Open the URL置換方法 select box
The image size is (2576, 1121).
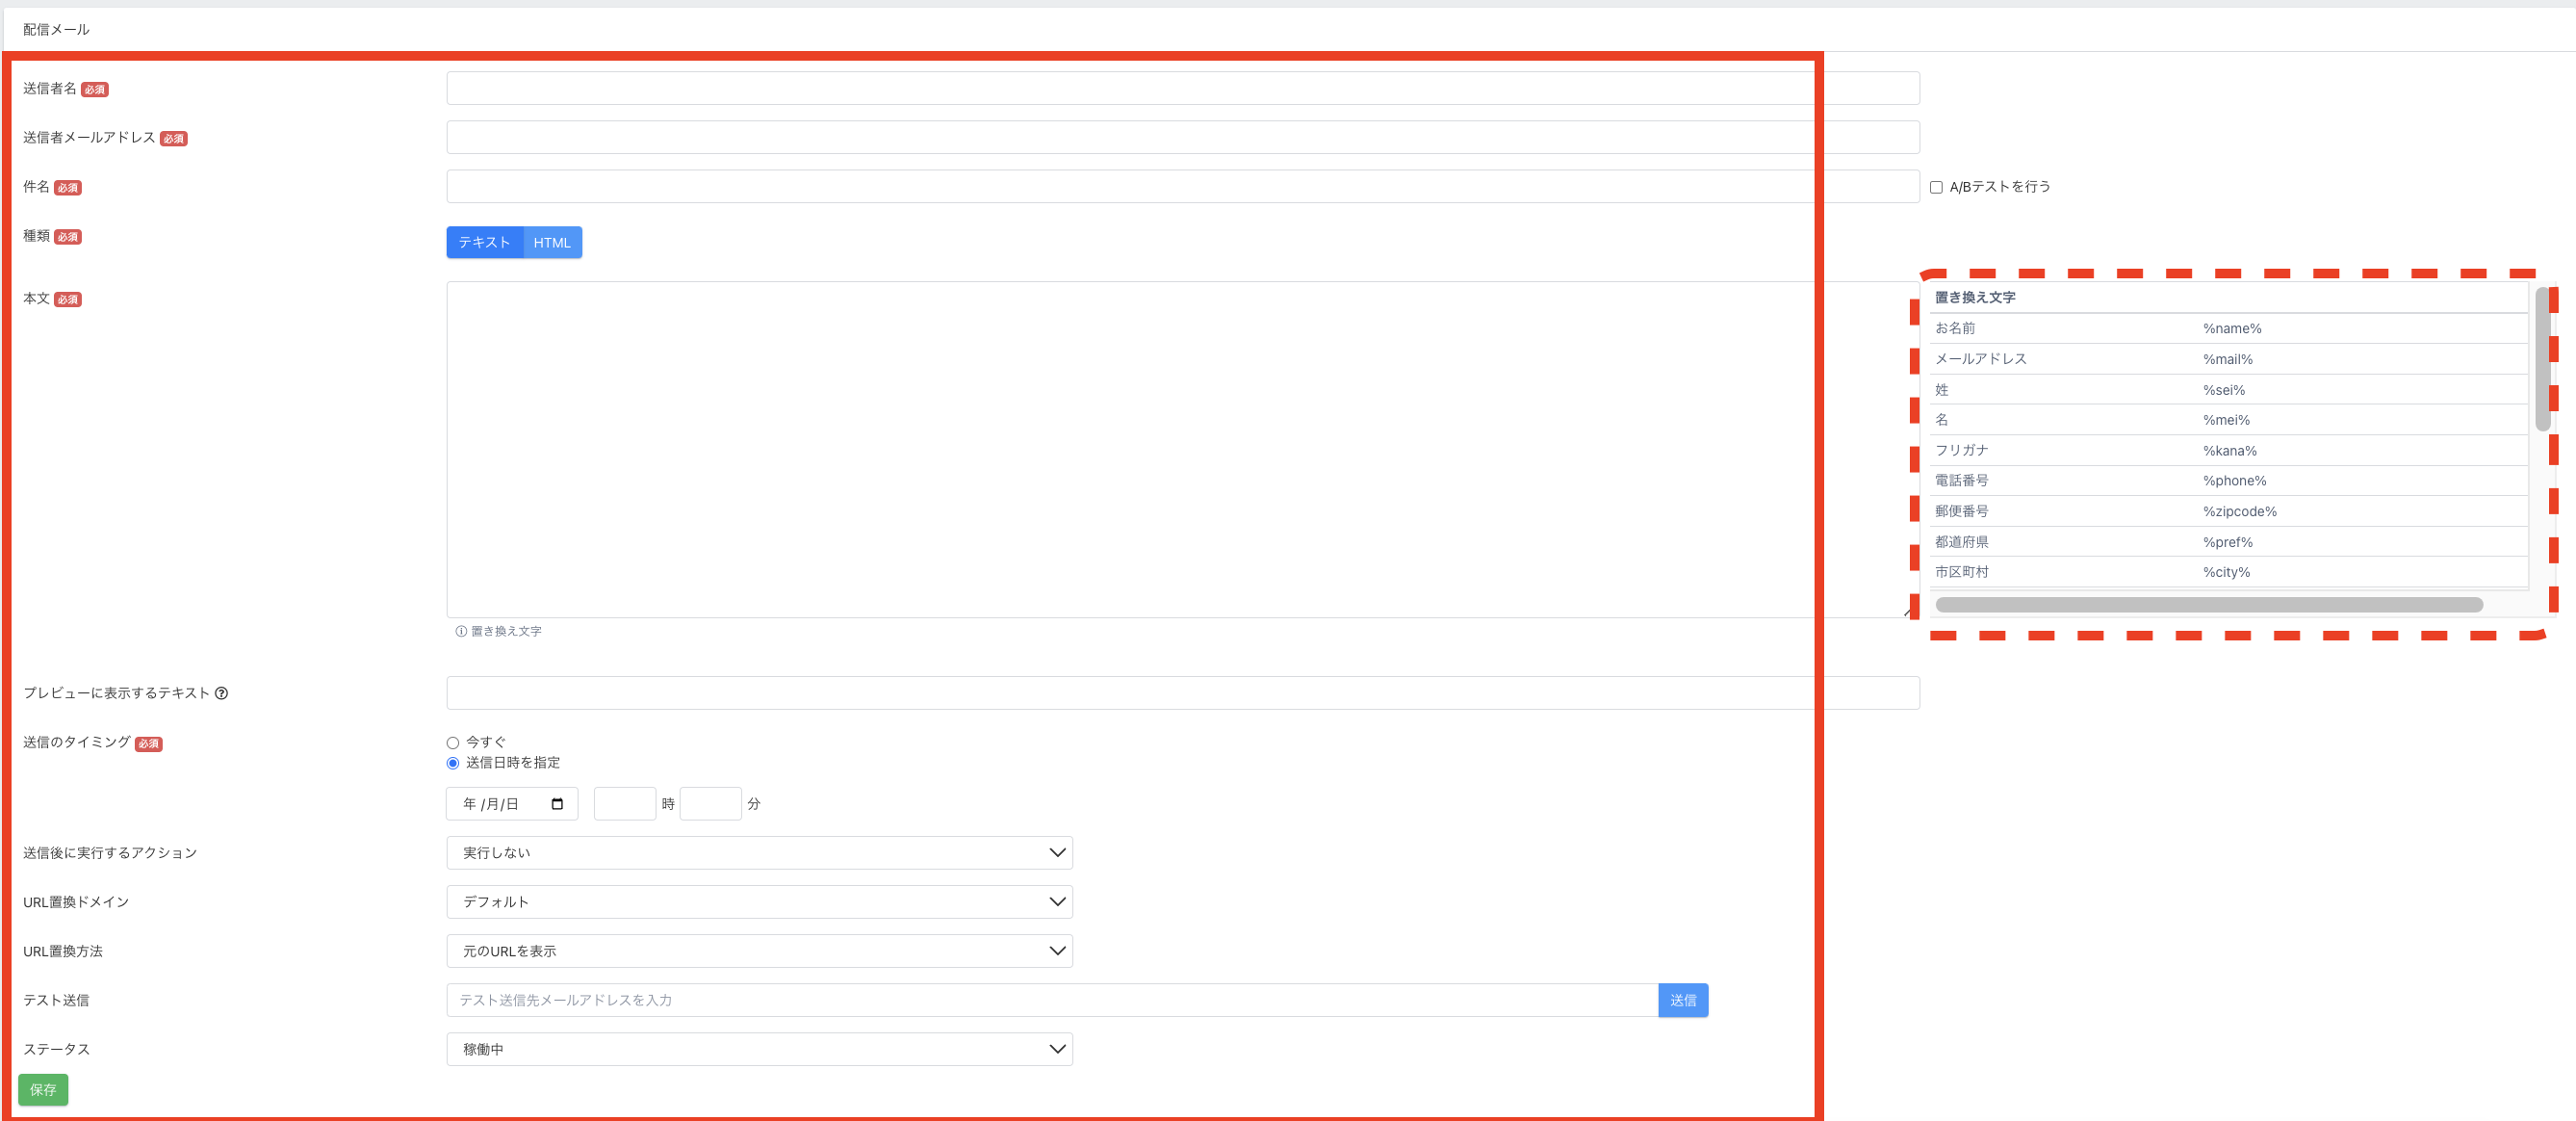click(759, 951)
